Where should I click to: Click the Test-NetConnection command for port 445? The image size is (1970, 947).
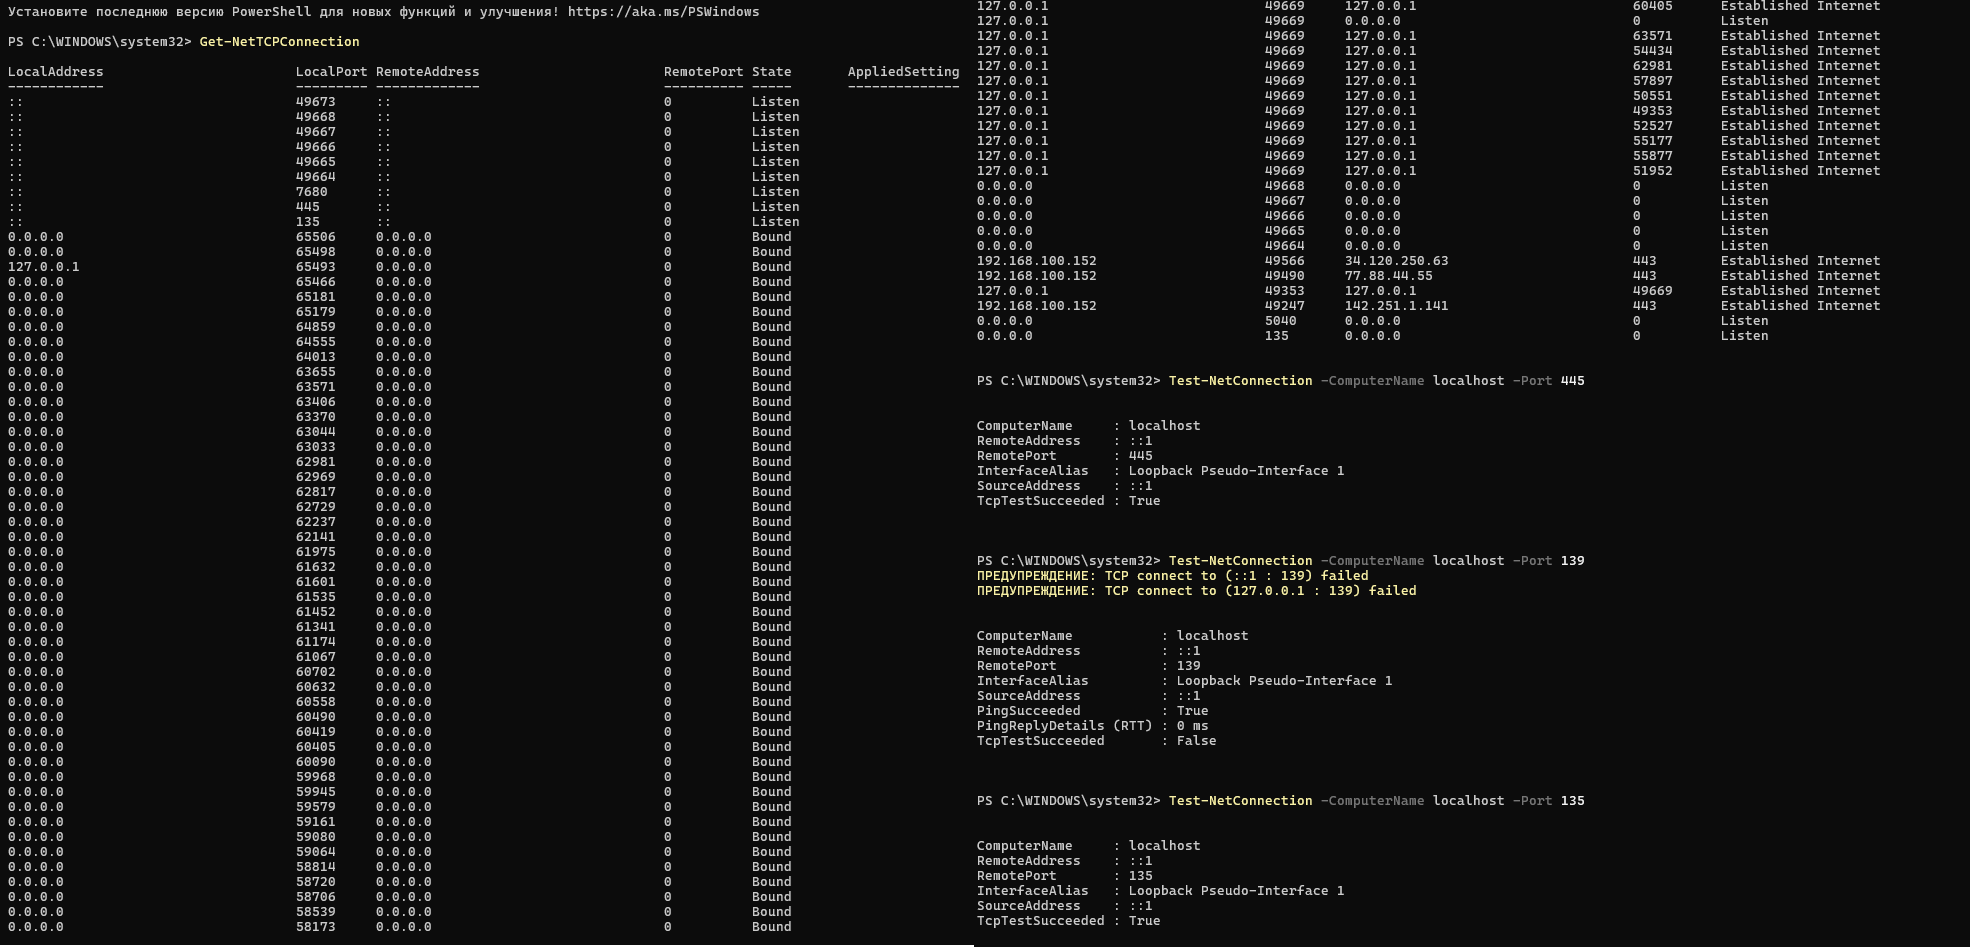(x=1377, y=381)
